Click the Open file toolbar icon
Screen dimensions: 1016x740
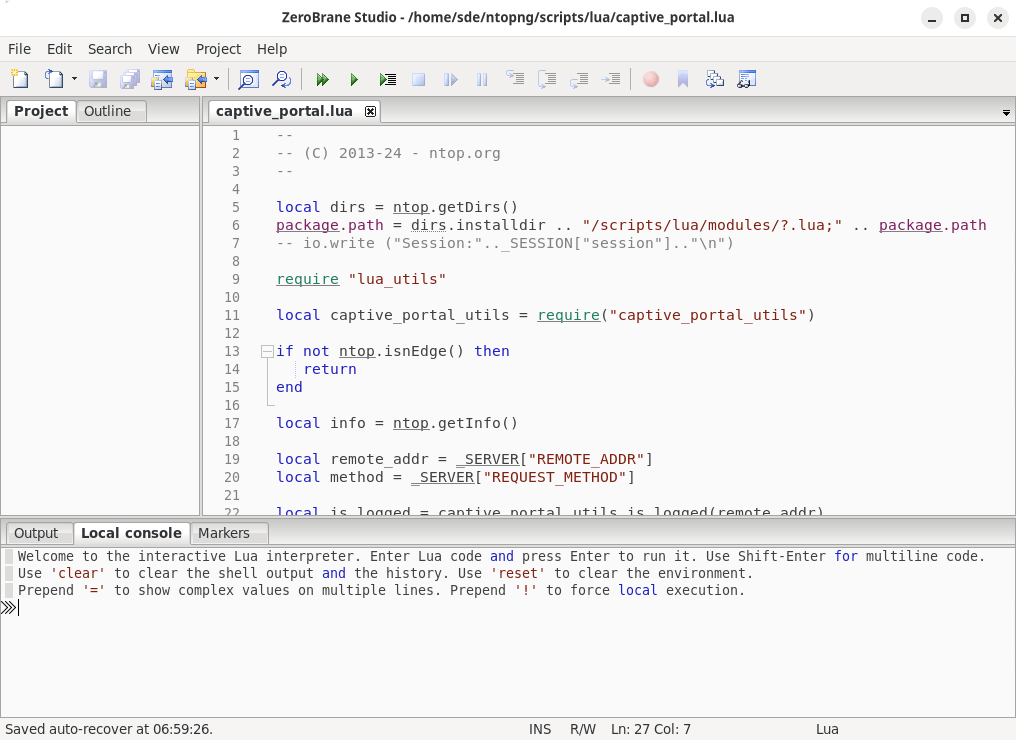pyautogui.click(x=54, y=79)
